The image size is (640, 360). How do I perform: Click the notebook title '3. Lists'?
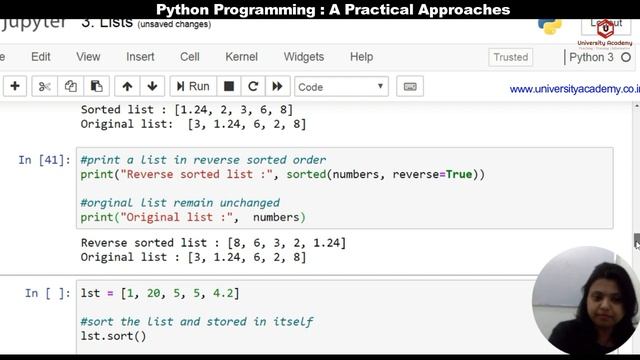(x=107, y=23)
